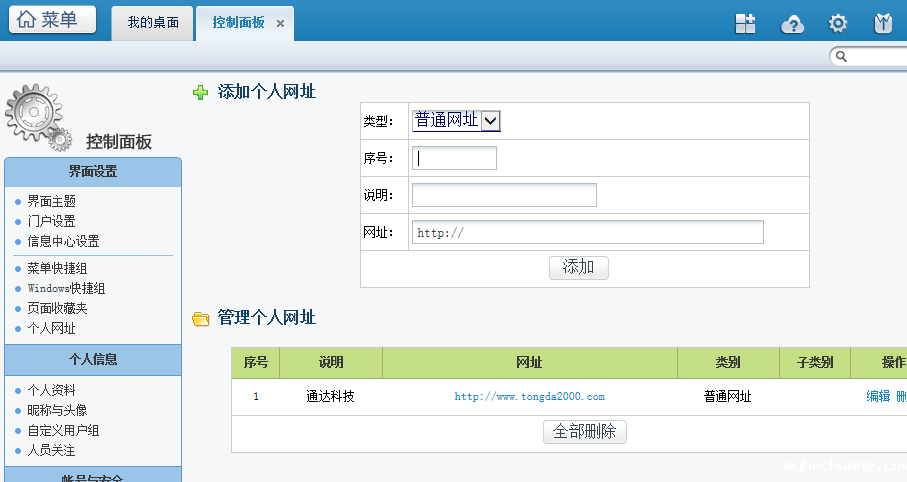Click the shirt-and-tie user icon
The image size is (907, 482).
tap(883, 24)
